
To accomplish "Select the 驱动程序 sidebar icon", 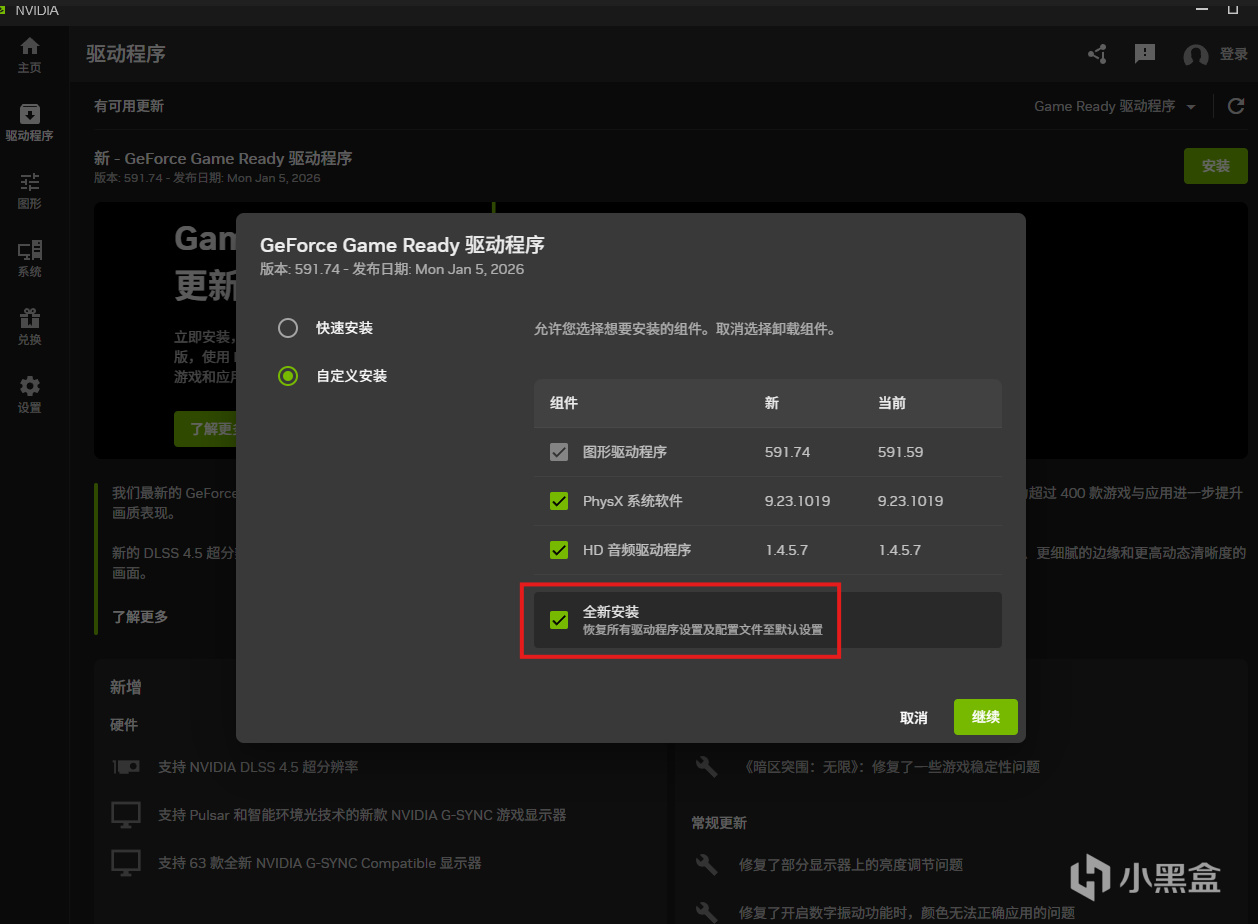I will tap(29, 122).
